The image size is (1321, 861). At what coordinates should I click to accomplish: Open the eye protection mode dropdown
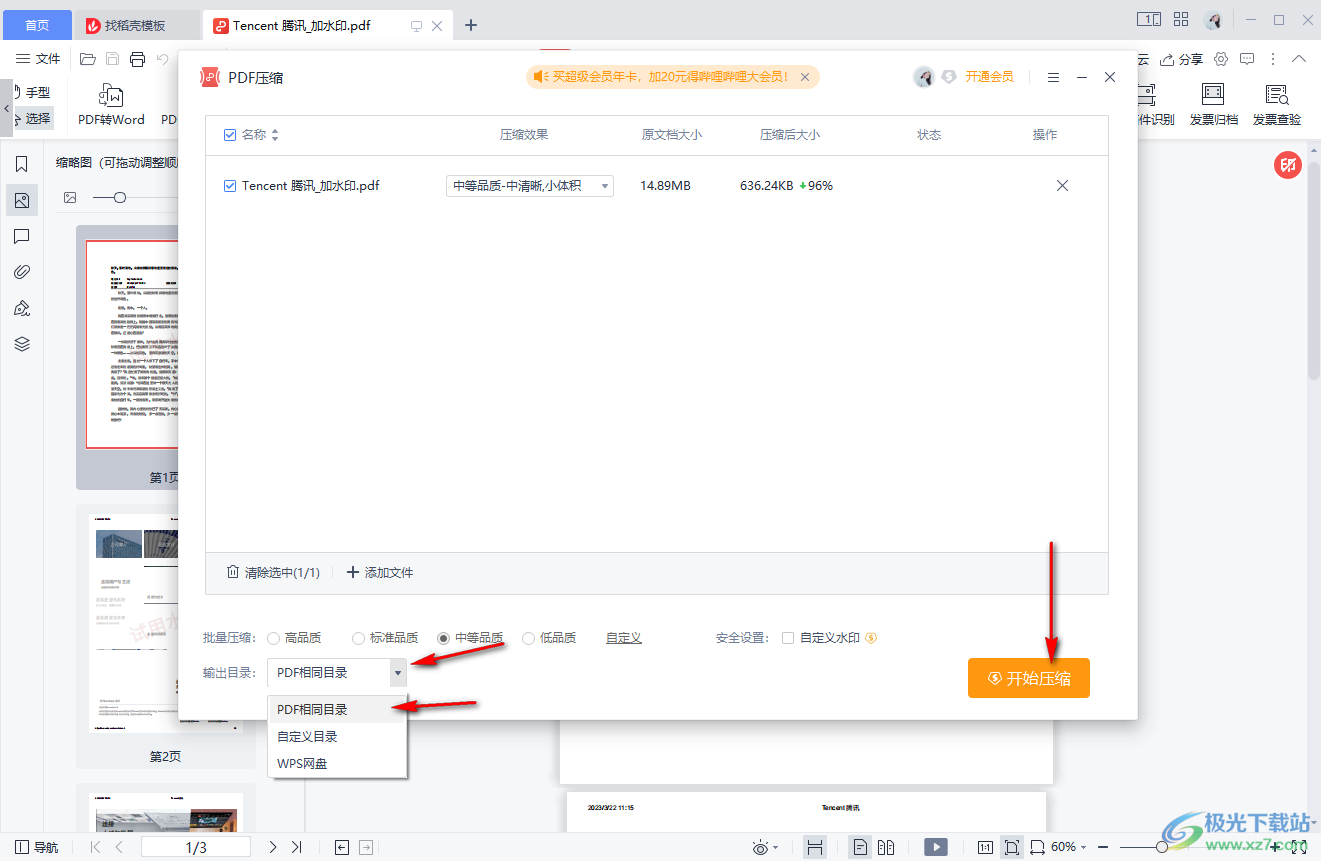point(765,847)
